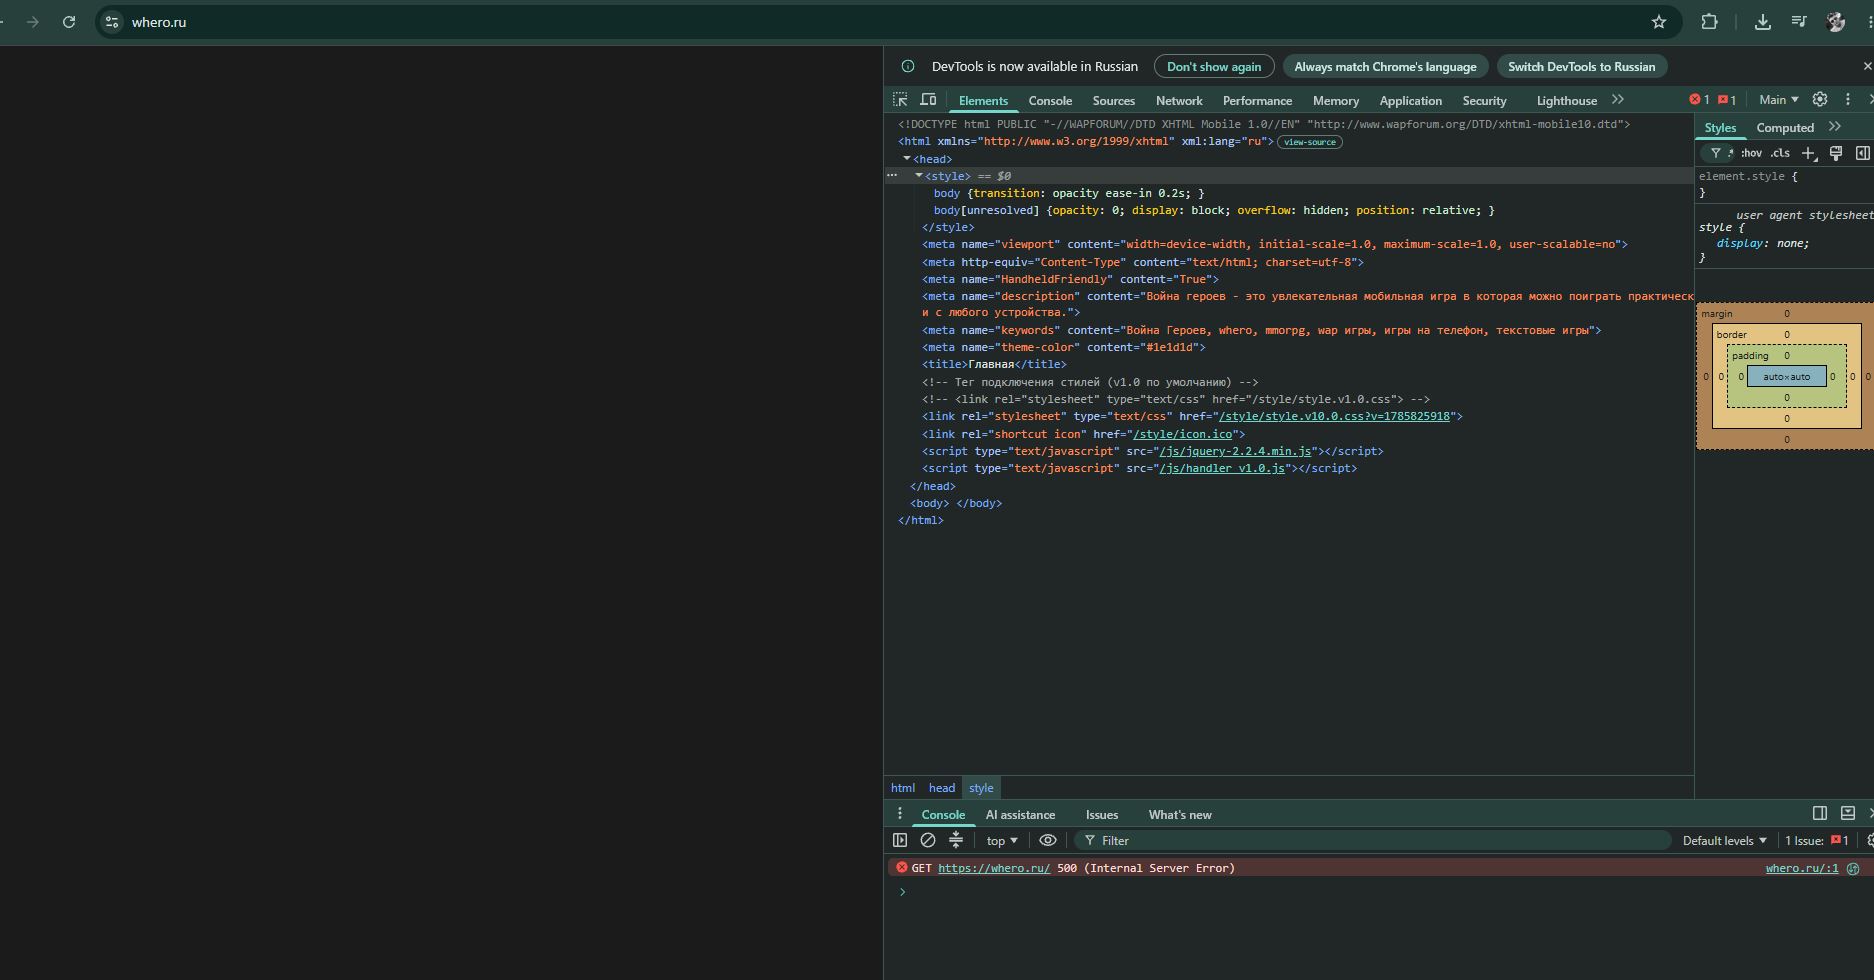Collapse the head element node
The width and height of the screenshot is (1874, 980).
[907, 159]
